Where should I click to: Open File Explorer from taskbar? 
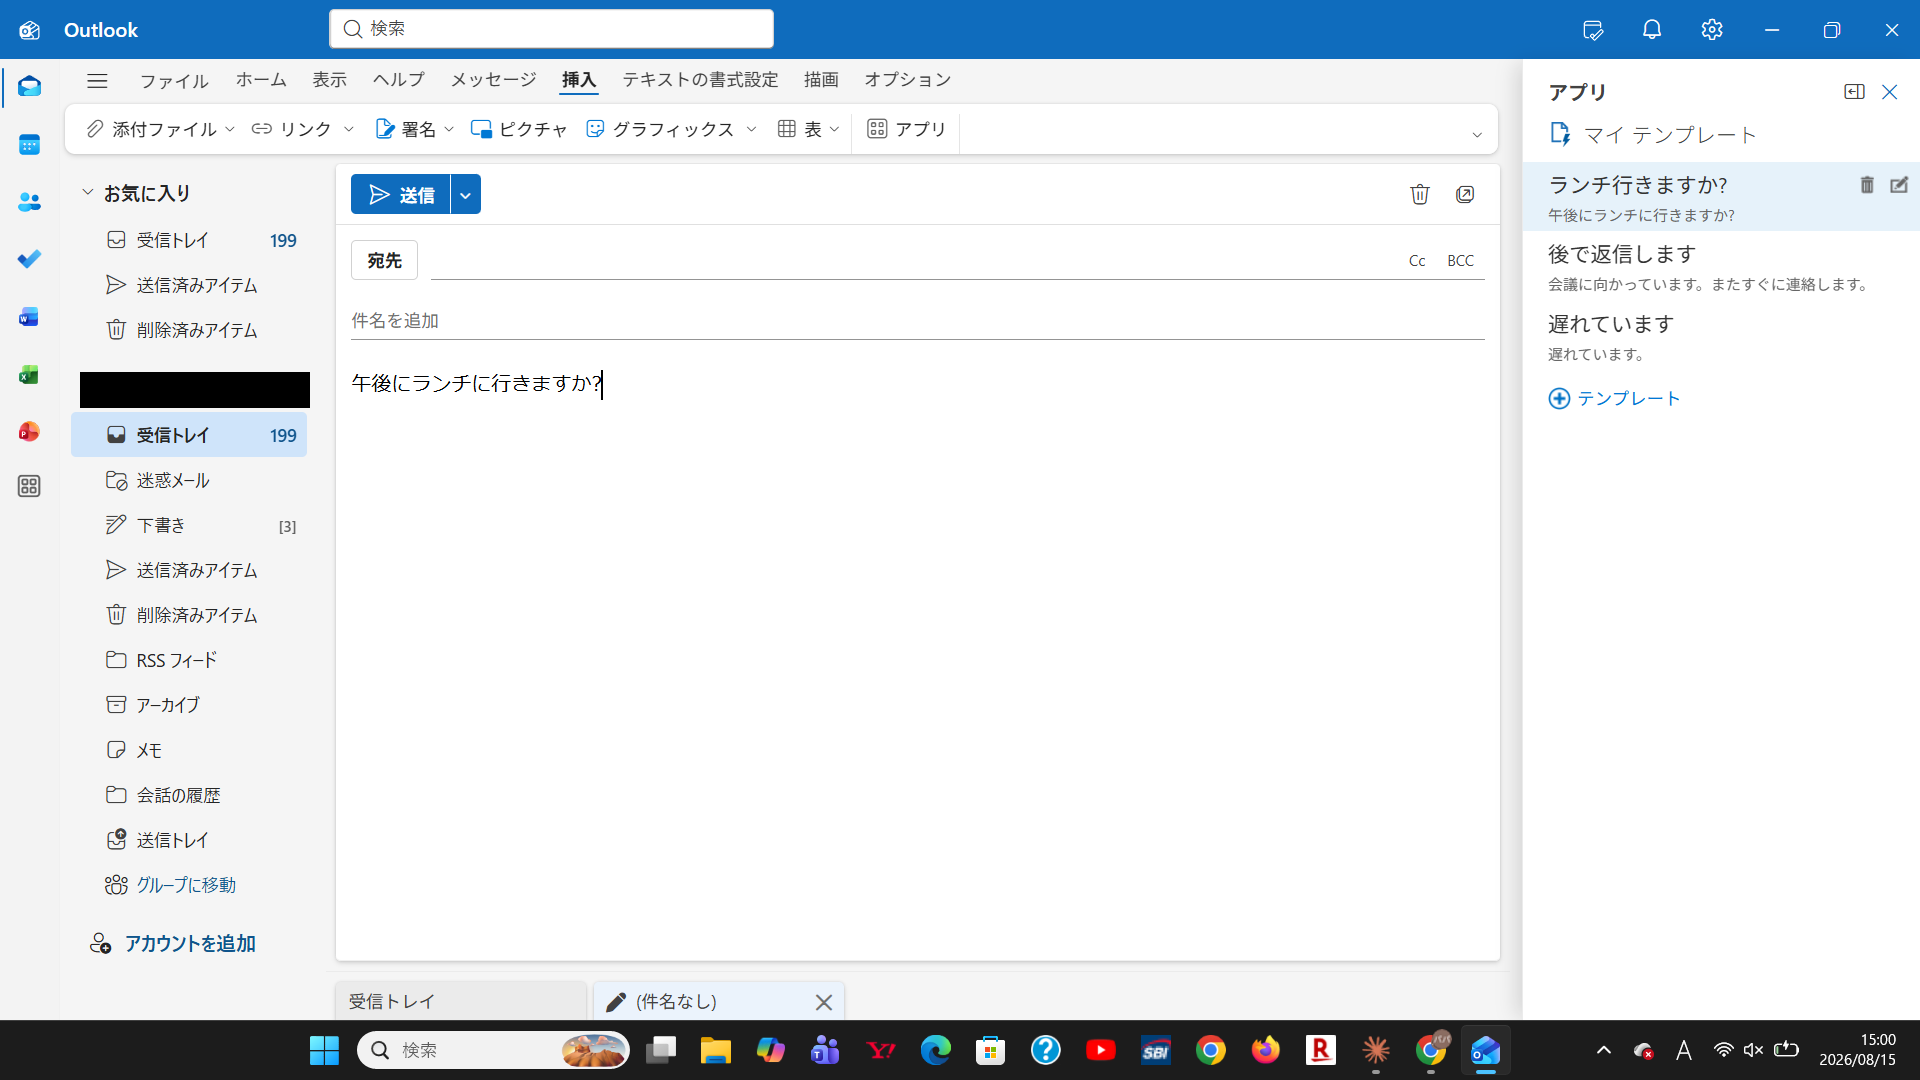(716, 1050)
